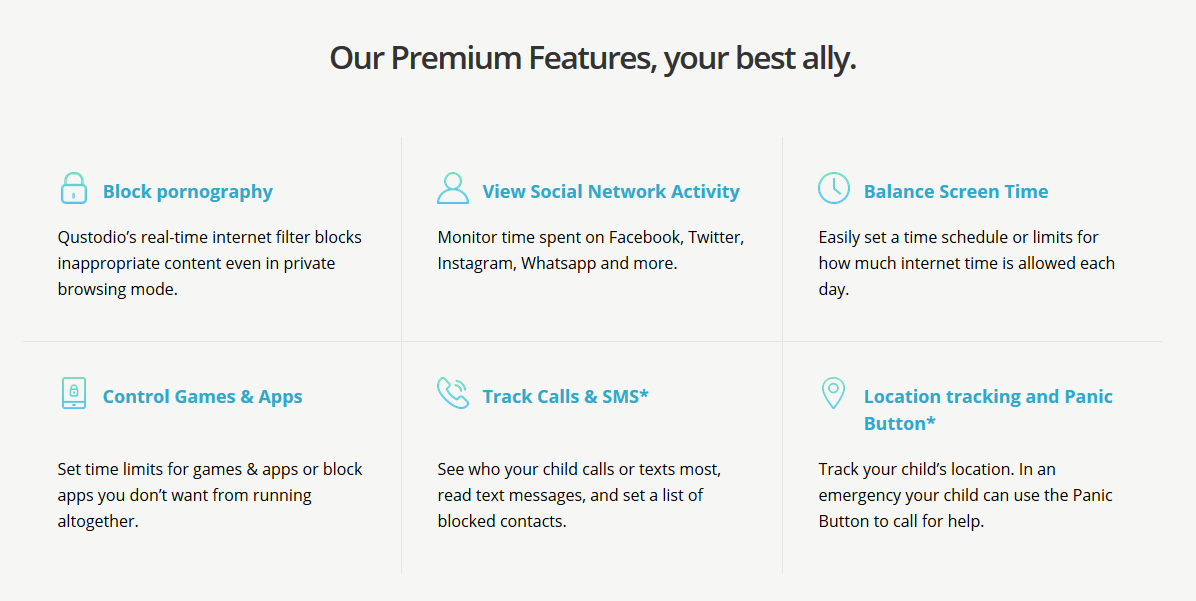Click the Qustodio real-time internet filter description
1196x601 pixels.
[210, 263]
